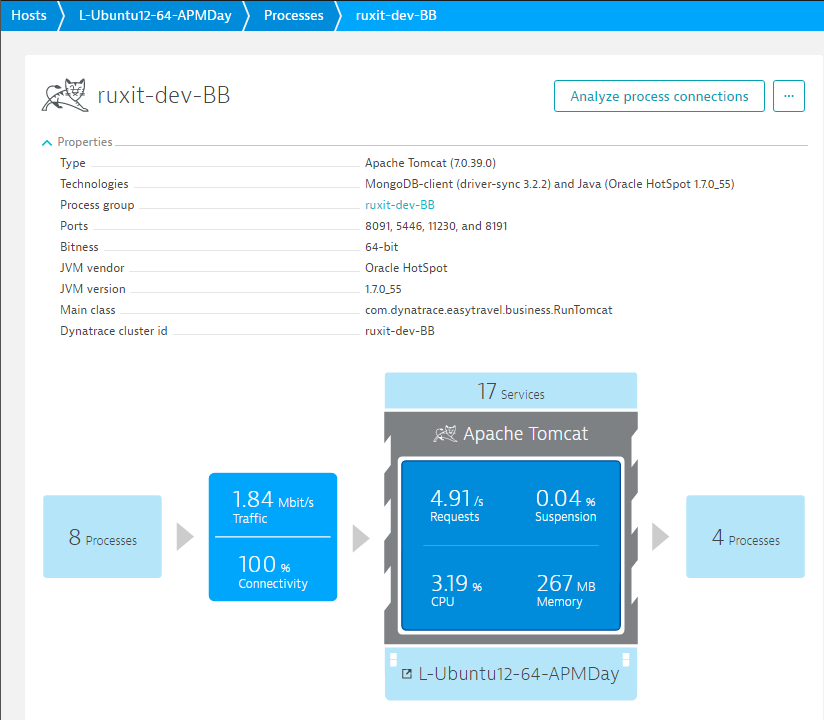Select the 3.19 % CPU metric
824x720 pixels.
click(x=456, y=590)
